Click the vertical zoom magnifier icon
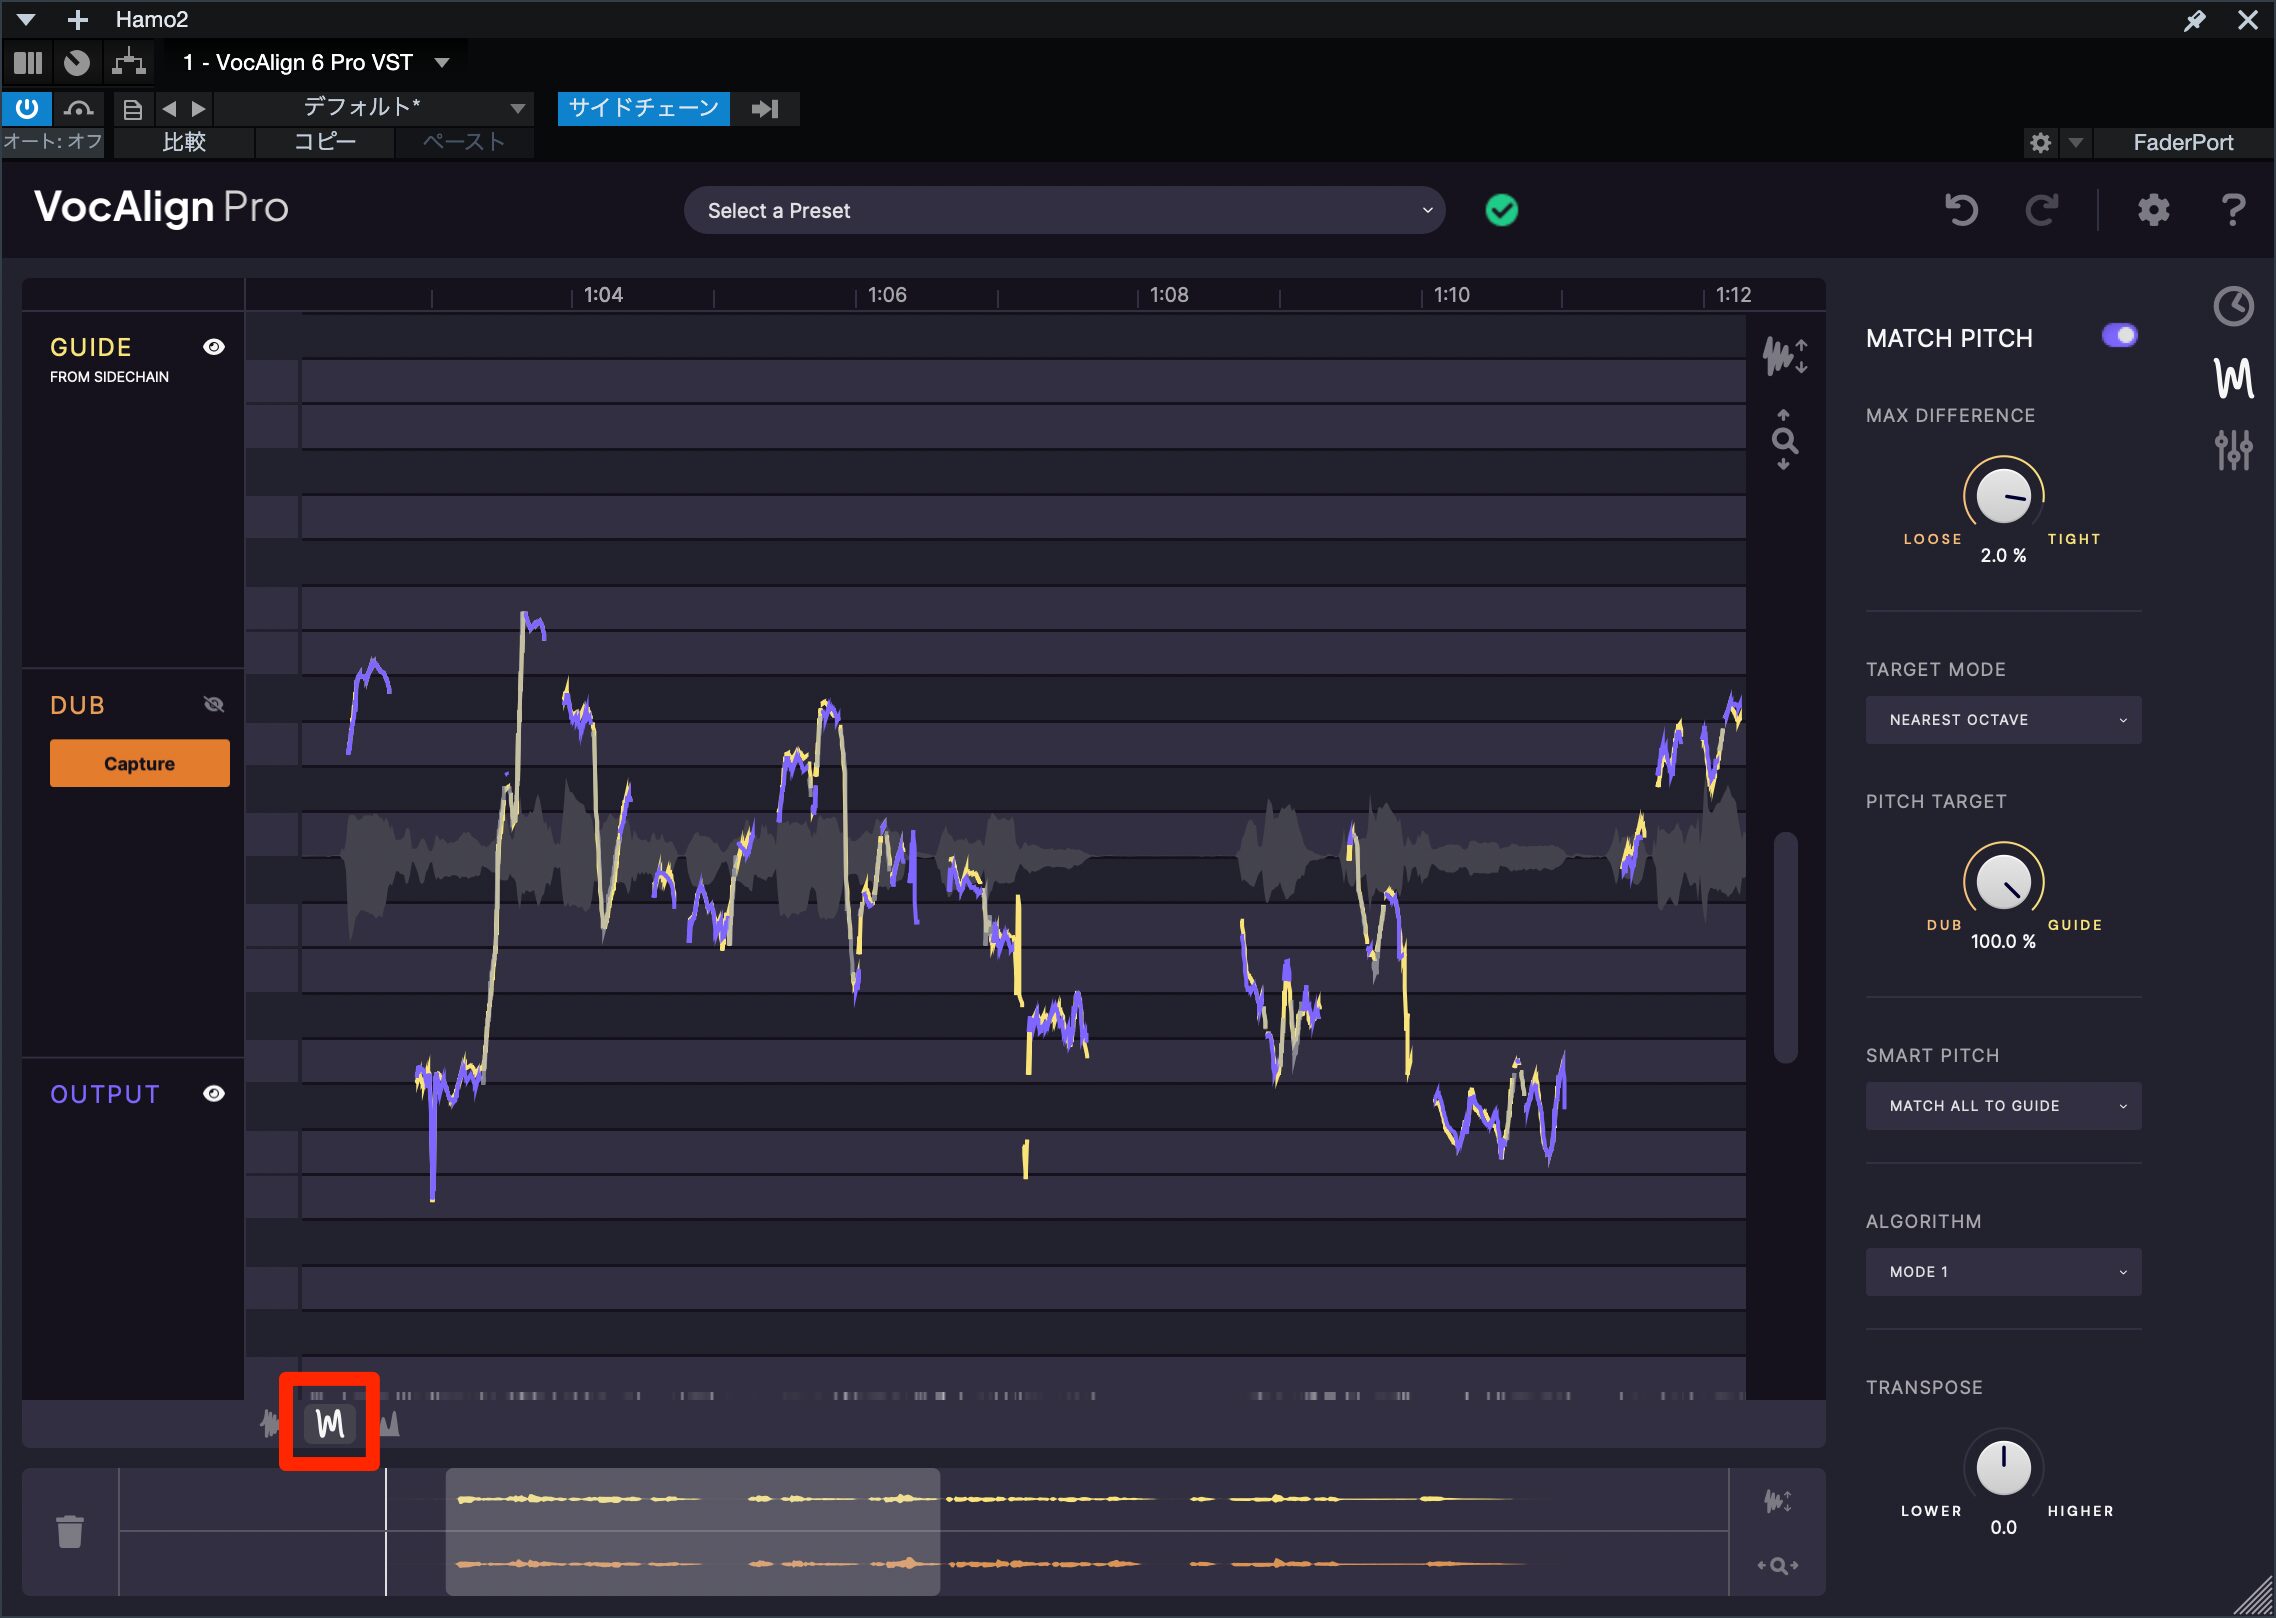Viewport: 2276px width, 1618px height. [1784, 440]
